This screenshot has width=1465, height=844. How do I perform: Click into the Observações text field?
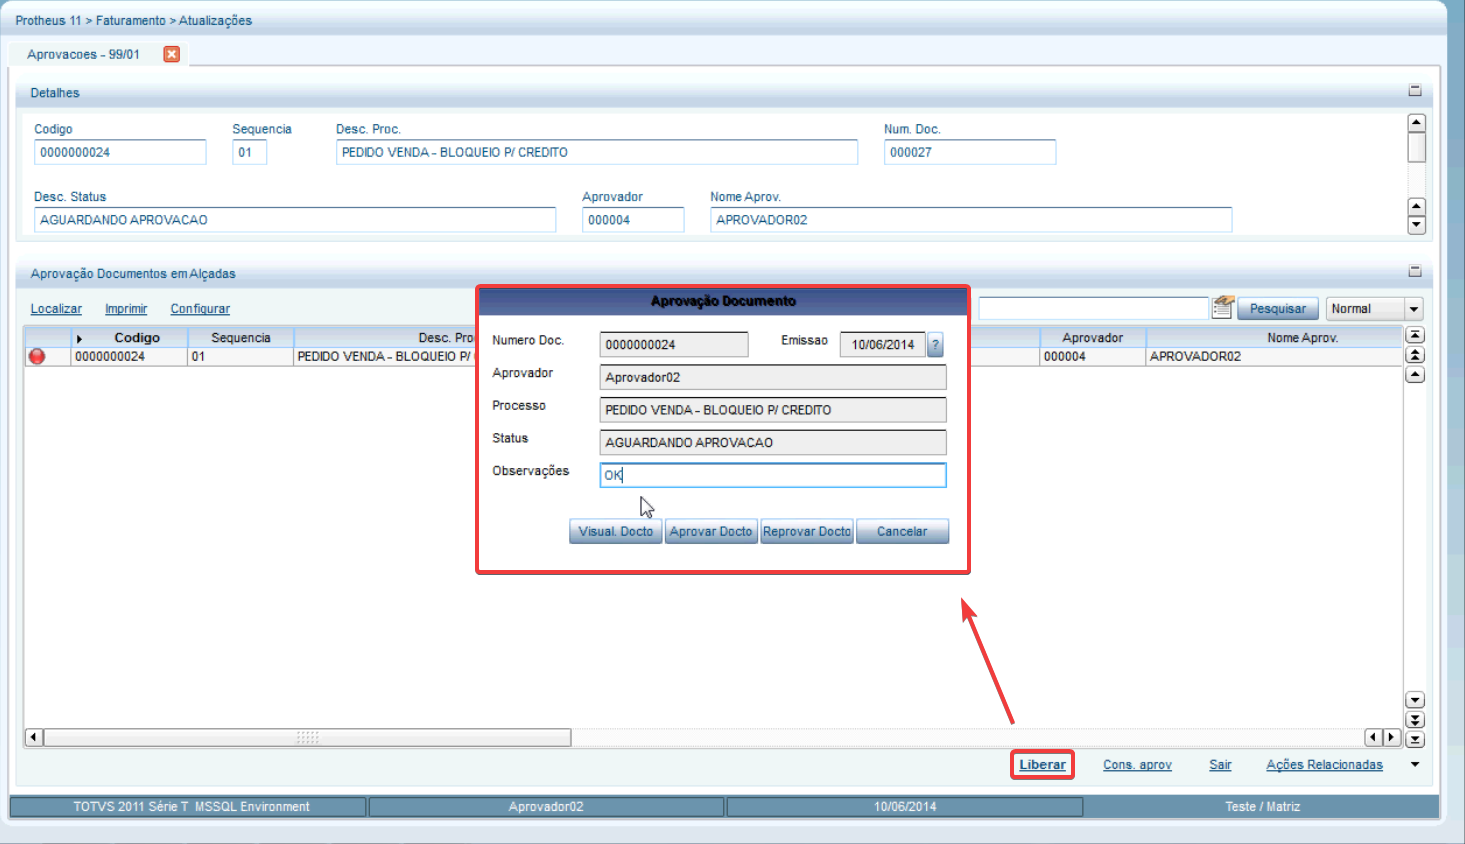point(772,475)
